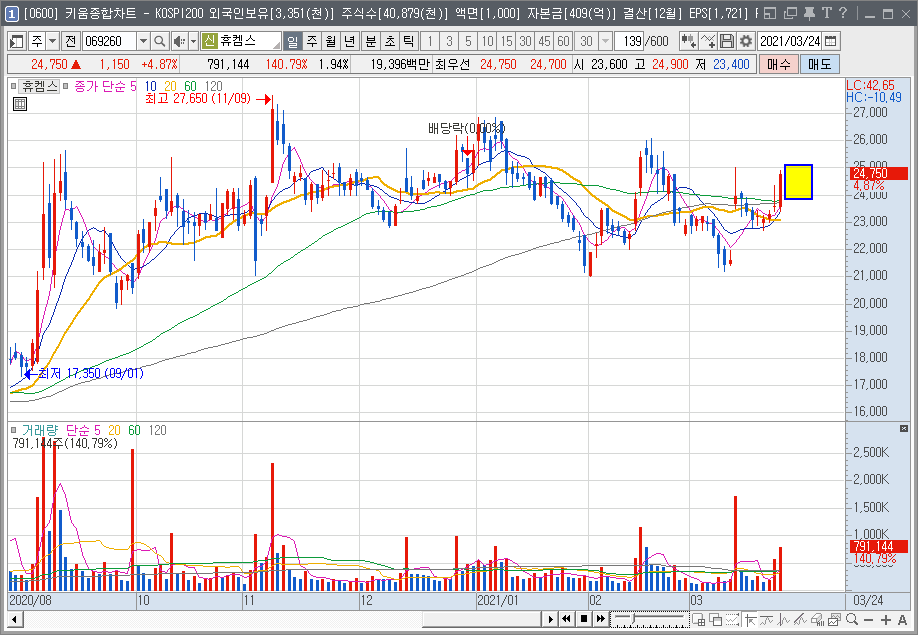Click the 매수 (buy) button
918x635 pixels.
[x=778, y=64]
